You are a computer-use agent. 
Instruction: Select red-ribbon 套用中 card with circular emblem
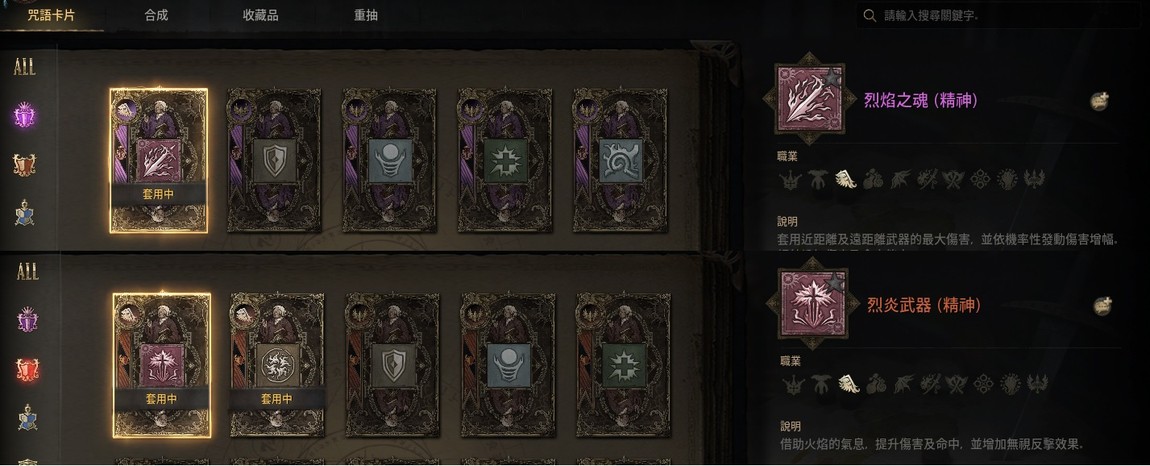277,365
